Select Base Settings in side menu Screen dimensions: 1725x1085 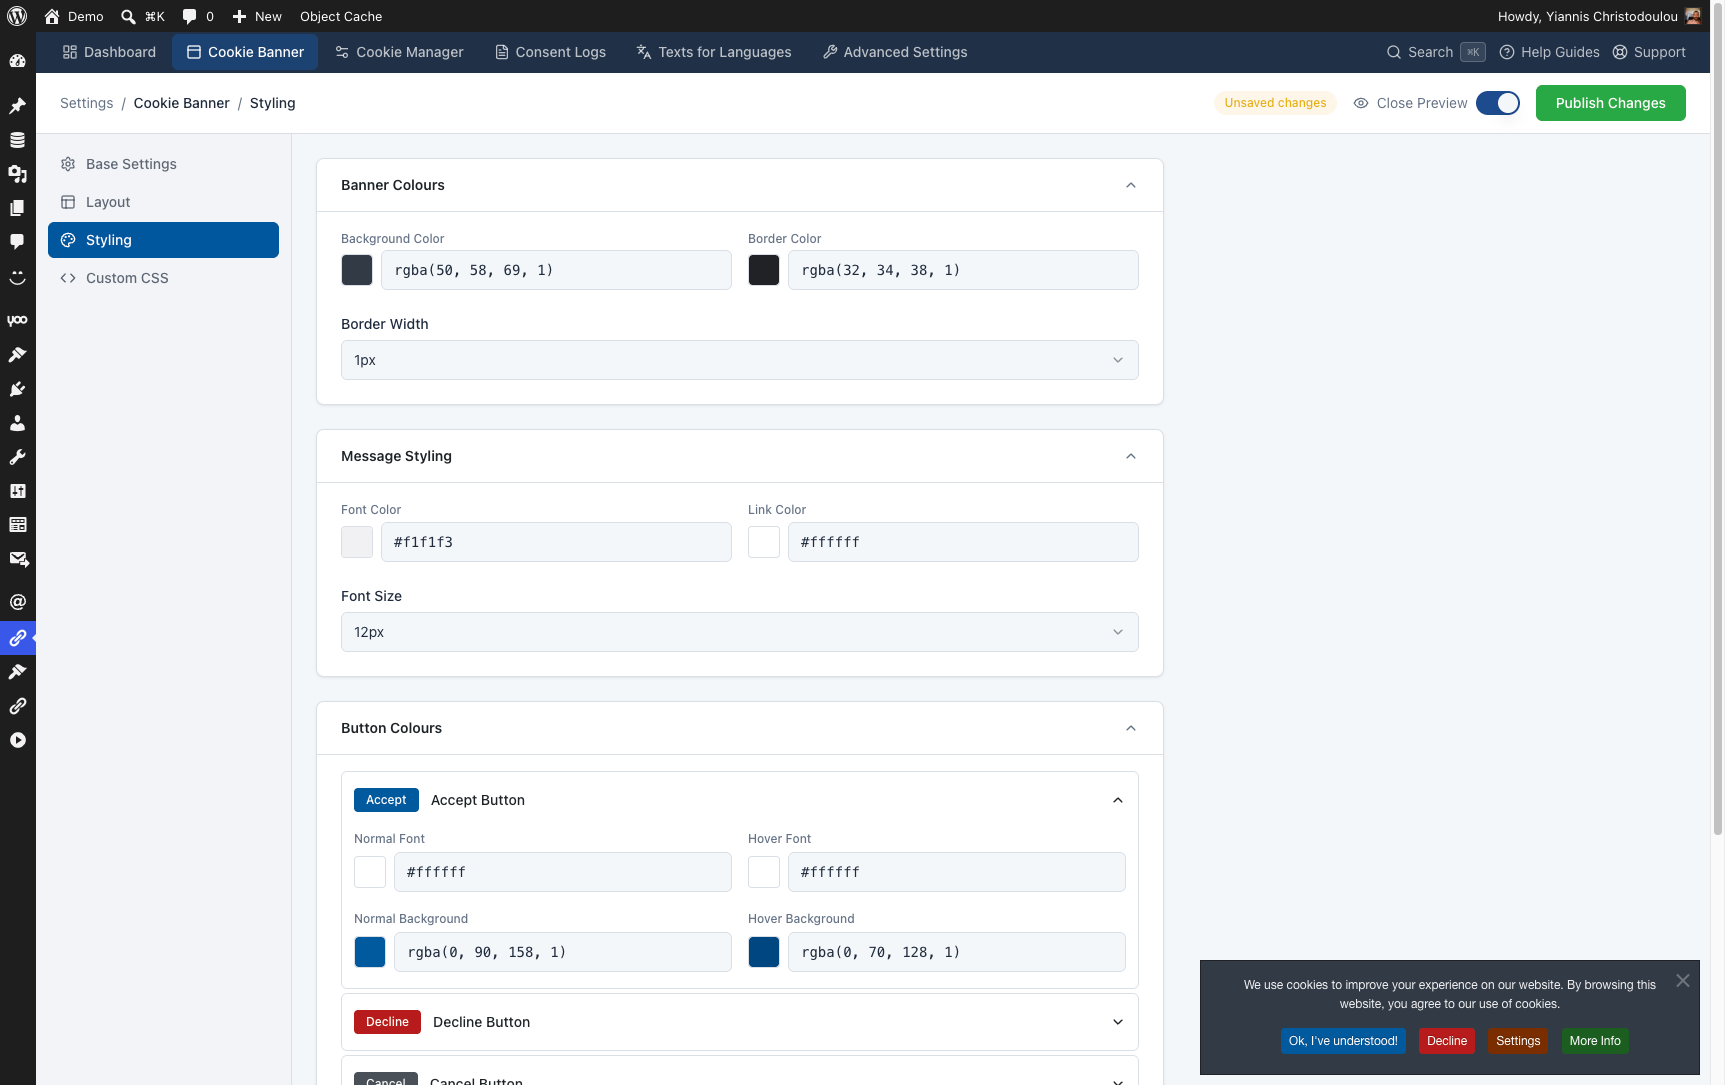(x=164, y=164)
